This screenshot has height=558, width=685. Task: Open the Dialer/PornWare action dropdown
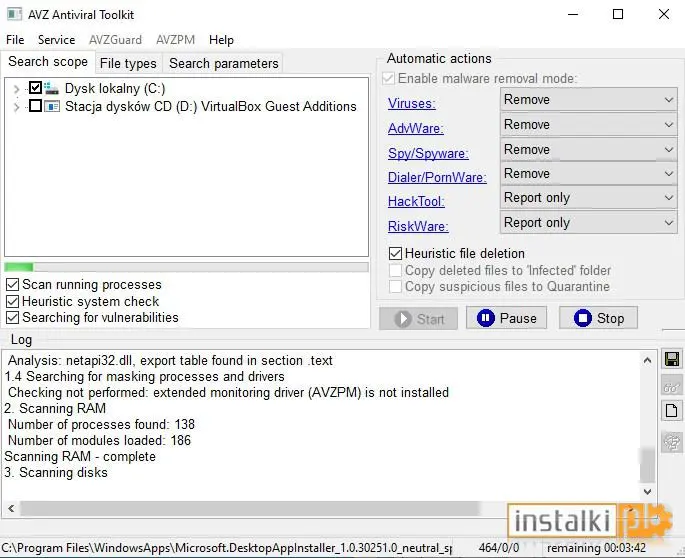(x=588, y=173)
